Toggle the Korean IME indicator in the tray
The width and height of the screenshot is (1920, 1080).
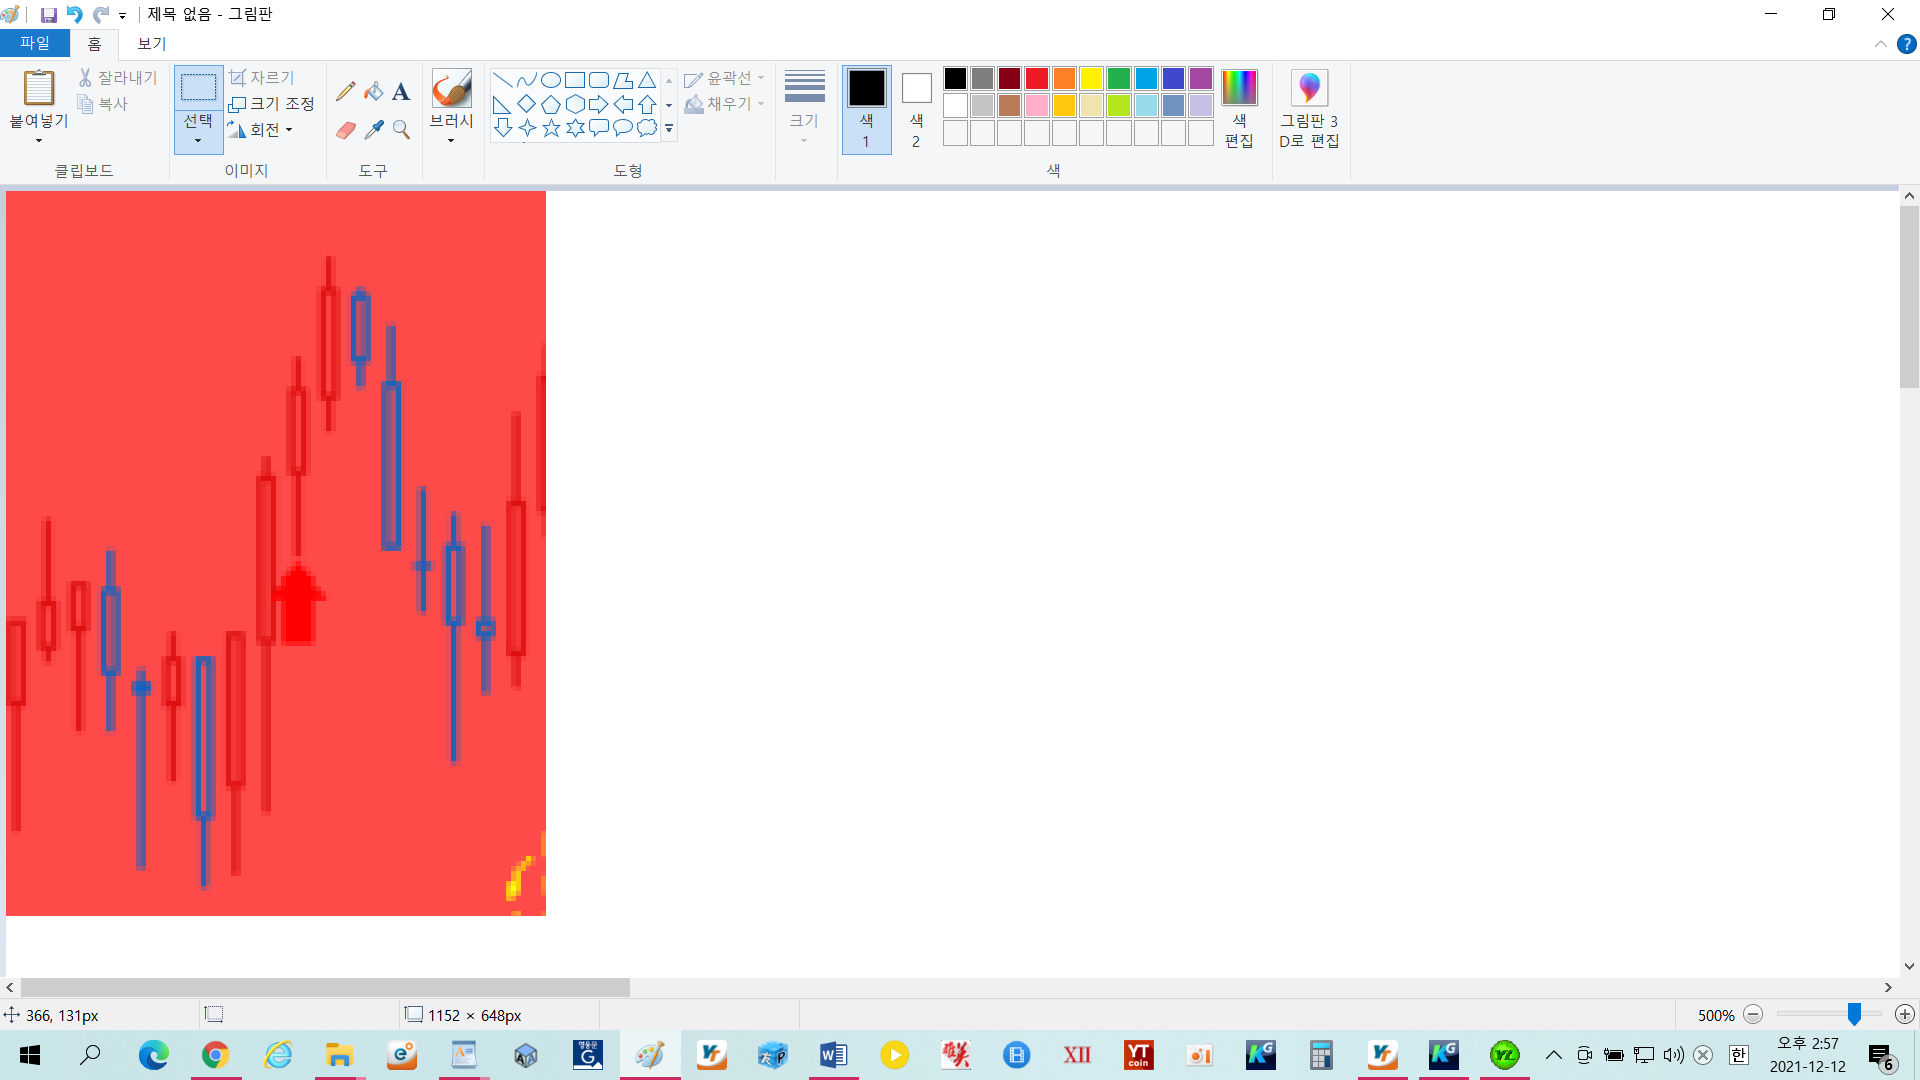(1738, 1055)
